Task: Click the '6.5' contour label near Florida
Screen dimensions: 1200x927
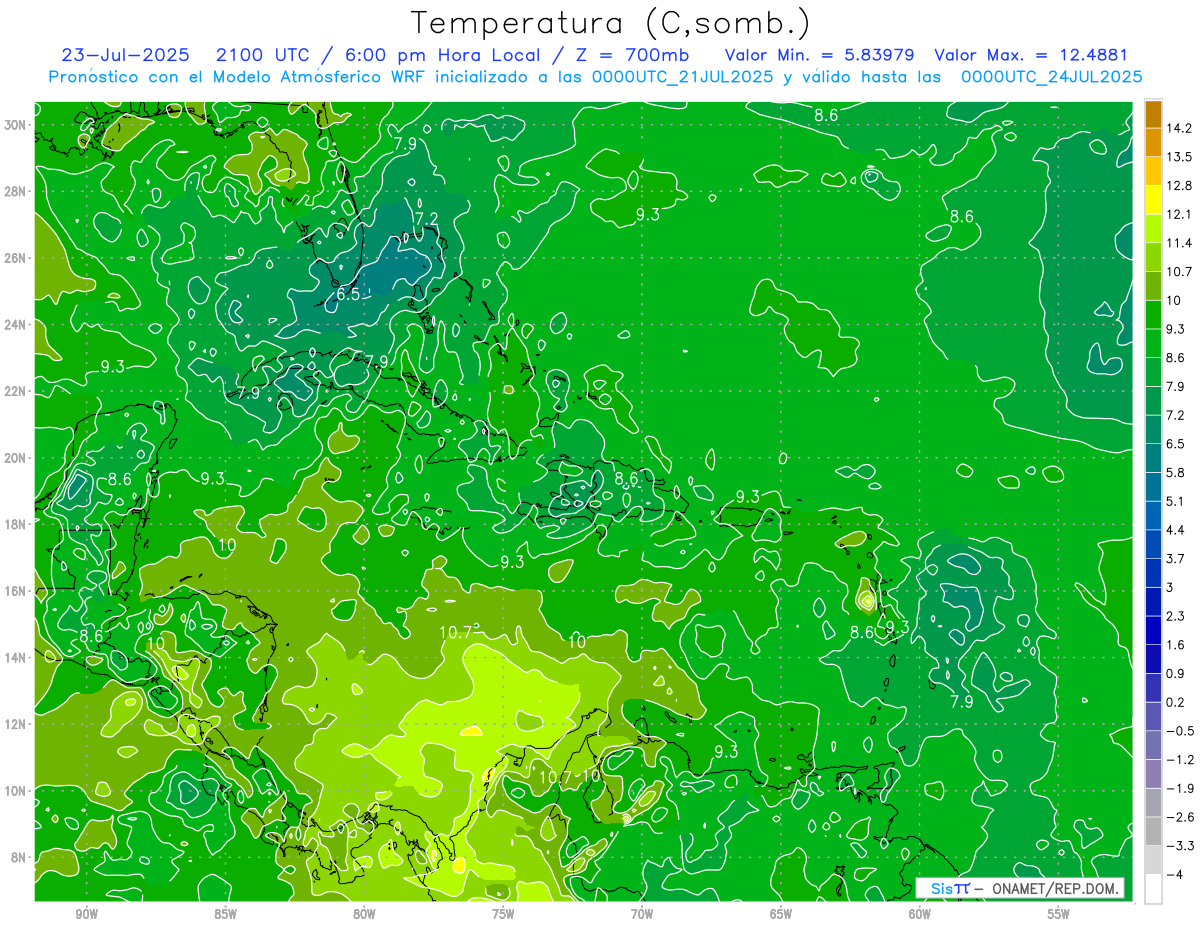Action: click(348, 295)
